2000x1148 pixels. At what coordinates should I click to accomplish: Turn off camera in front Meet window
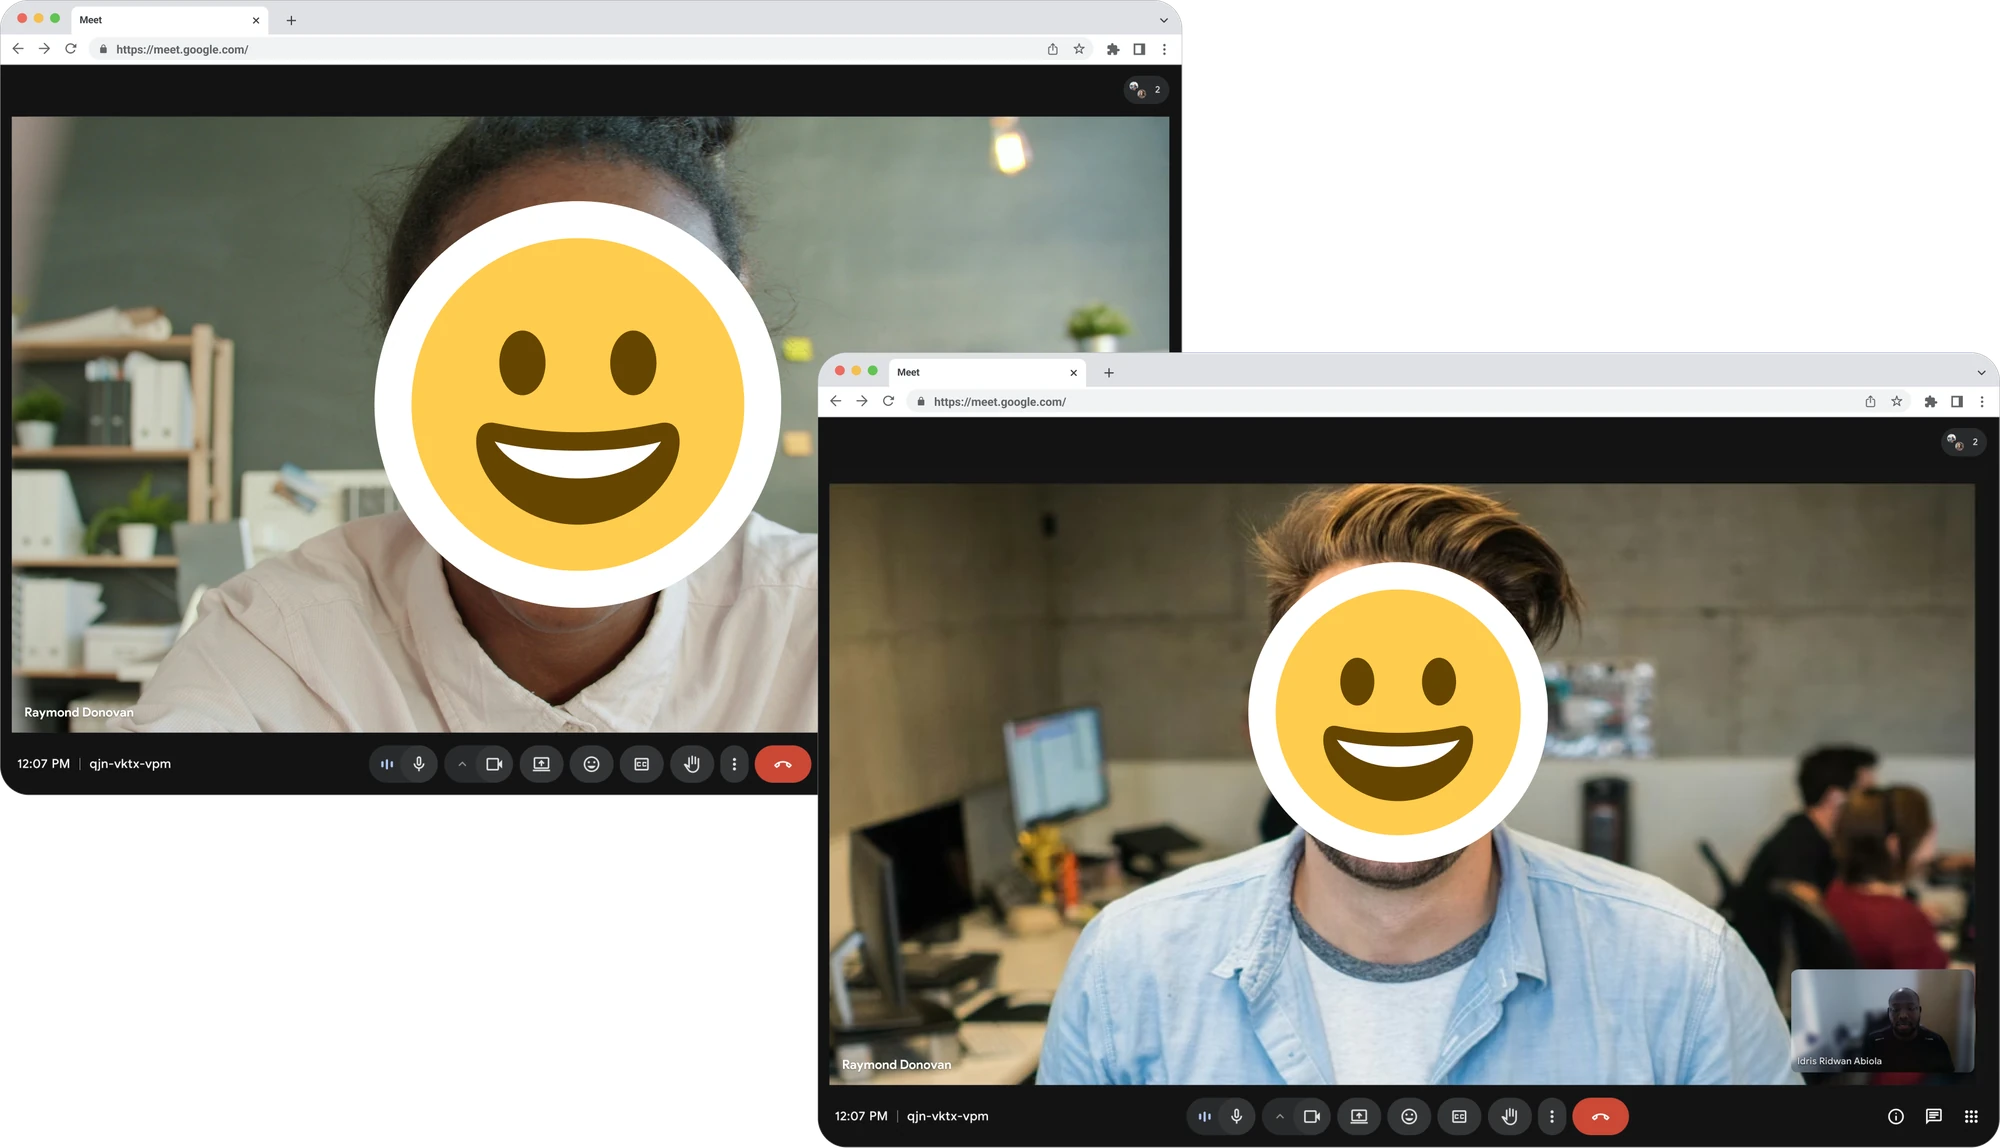click(1312, 1116)
